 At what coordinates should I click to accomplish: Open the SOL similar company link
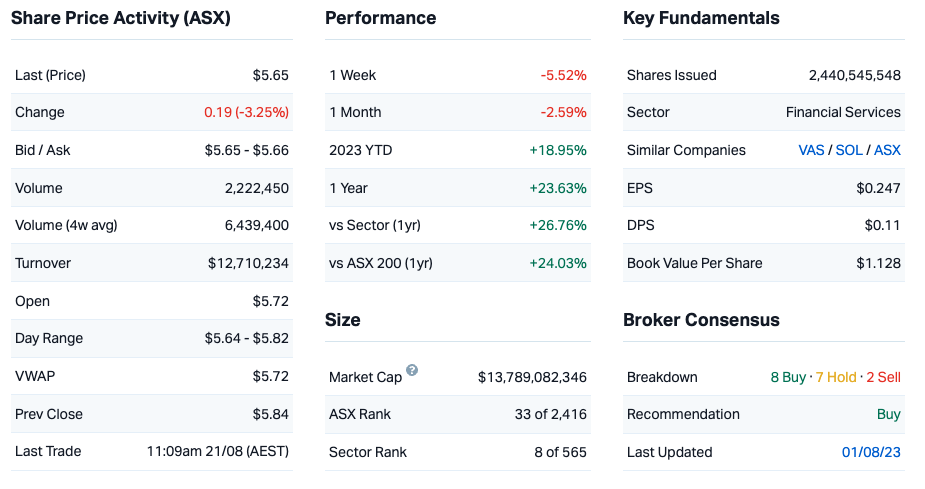pos(849,150)
